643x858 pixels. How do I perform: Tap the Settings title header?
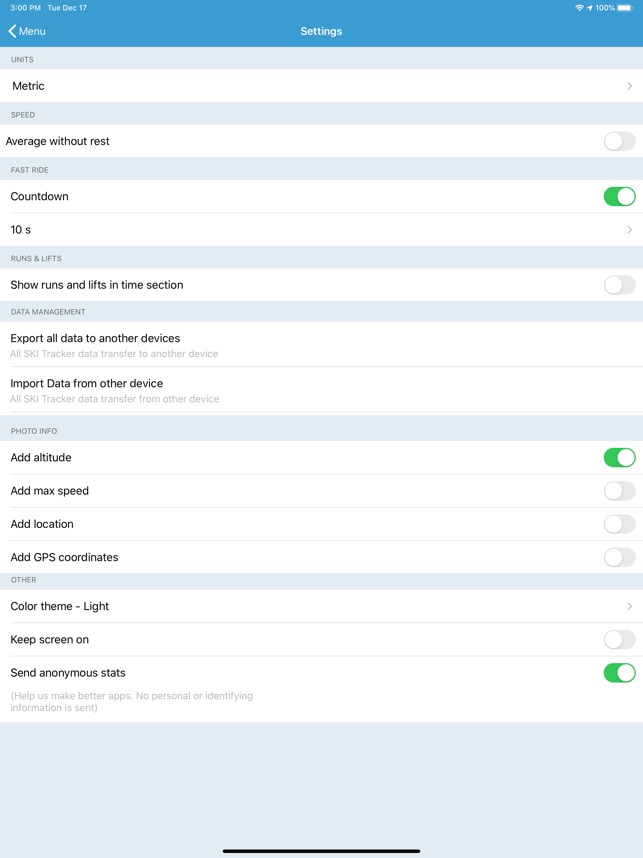pyautogui.click(x=321, y=31)
